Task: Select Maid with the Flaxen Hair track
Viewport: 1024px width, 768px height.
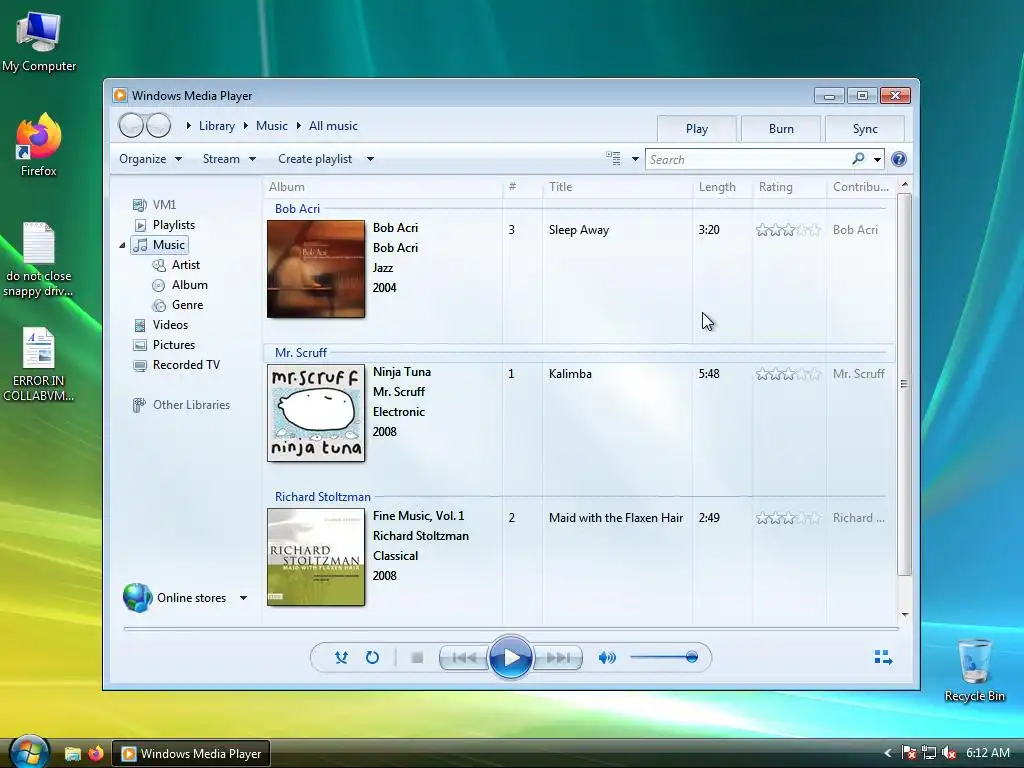Action: tap(616, 518)
